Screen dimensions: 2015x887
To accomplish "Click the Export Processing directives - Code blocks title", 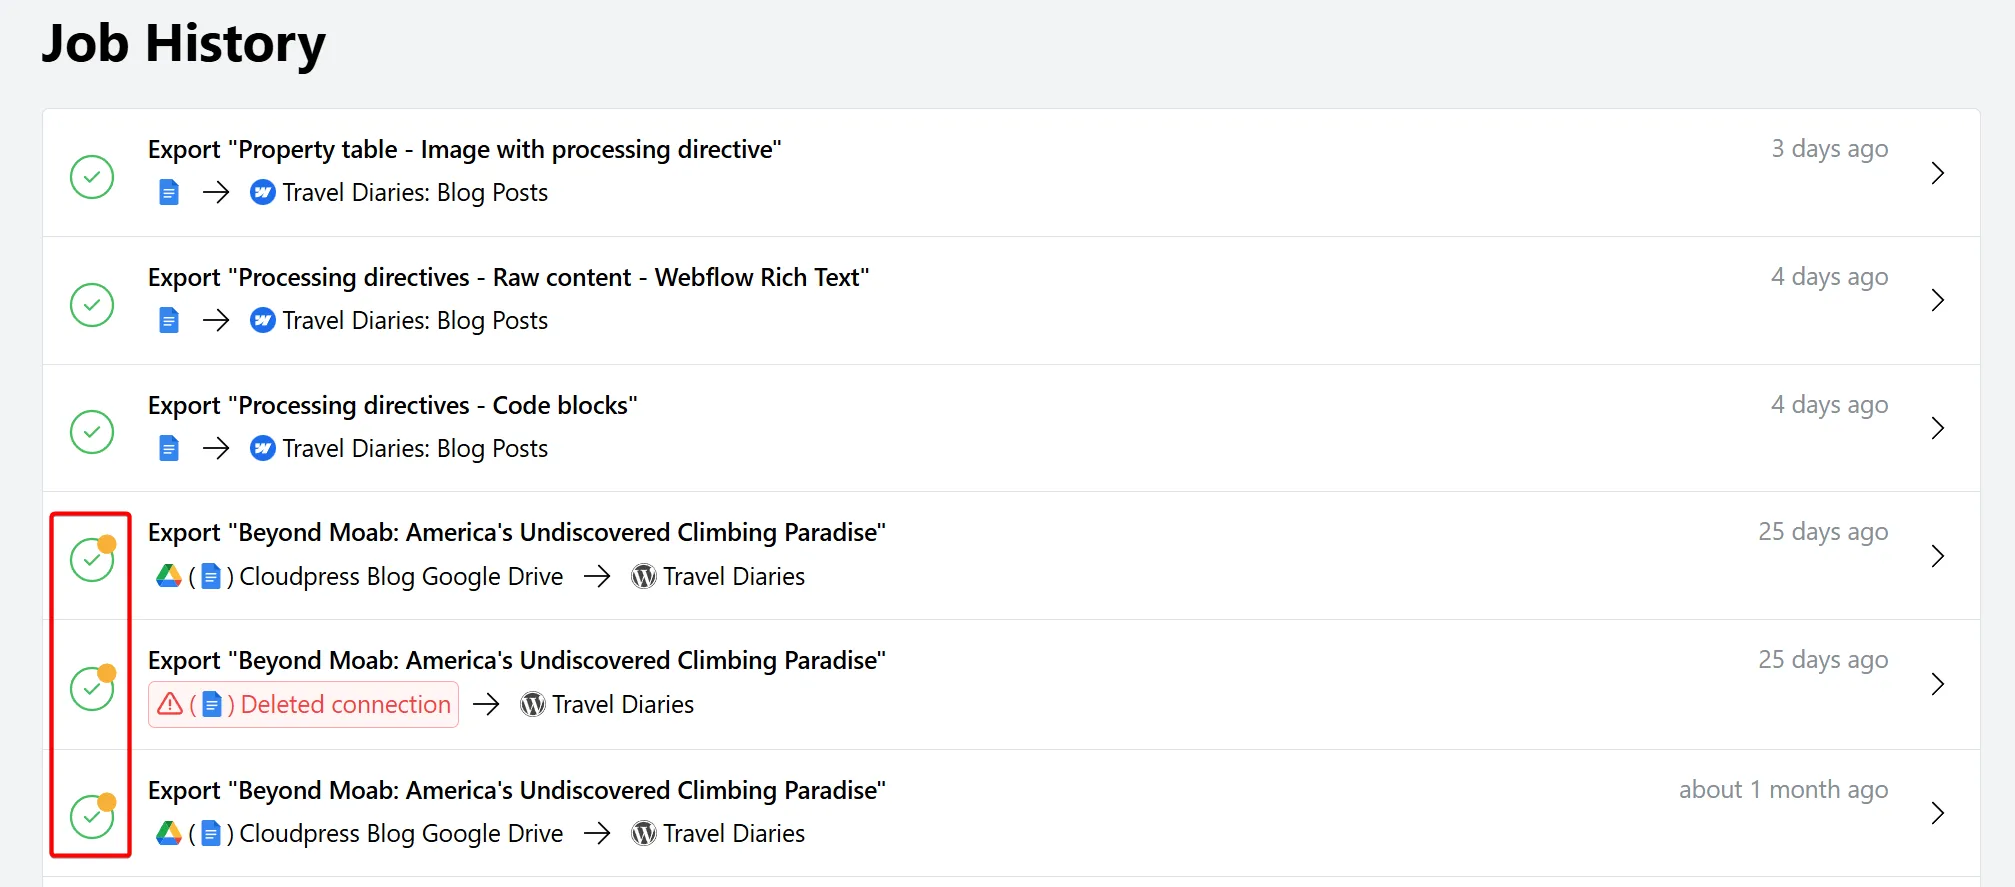I will coord(393,405).
